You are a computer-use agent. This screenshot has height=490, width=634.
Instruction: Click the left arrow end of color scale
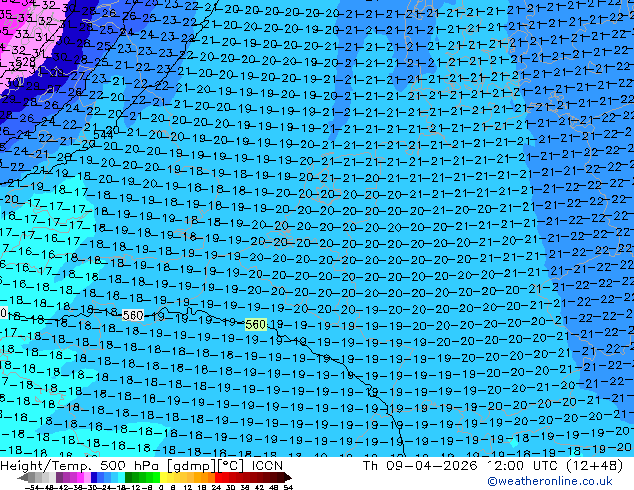click(x=22, y=478)
